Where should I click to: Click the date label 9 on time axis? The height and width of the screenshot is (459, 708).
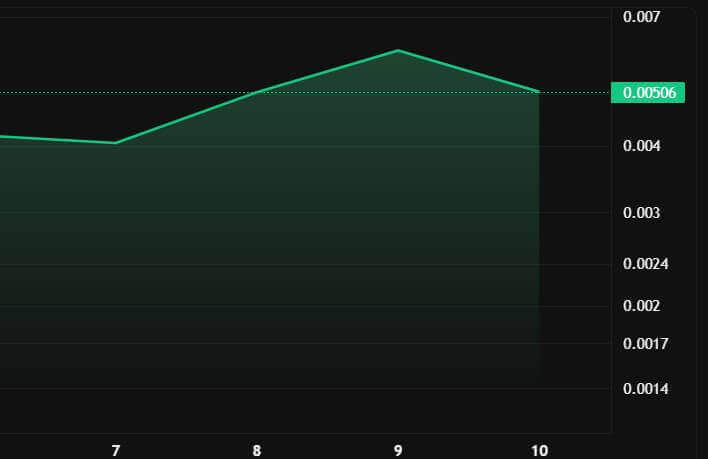point(398,450)
